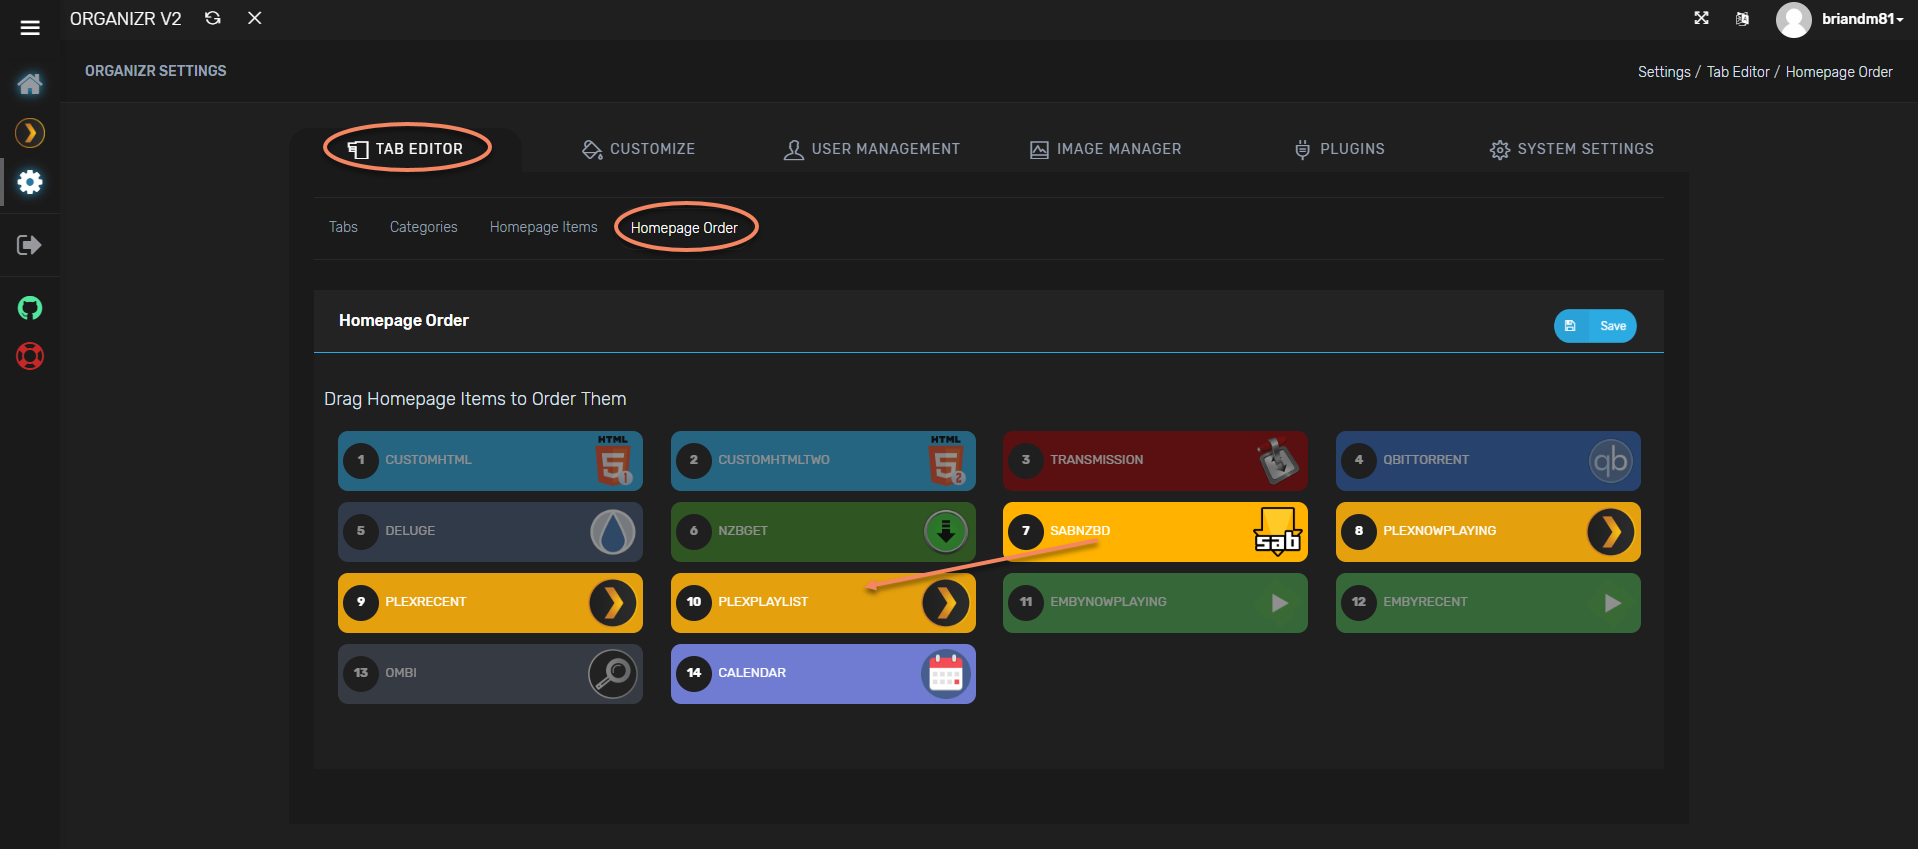
Task: Select the TRANSMISSION order card
Action: point(1155,461)
